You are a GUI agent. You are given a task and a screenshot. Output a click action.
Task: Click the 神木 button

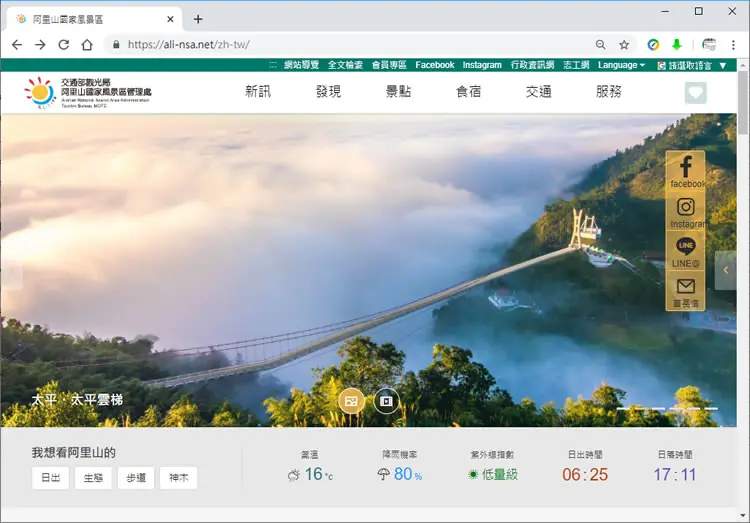click(x=178, y=478)
